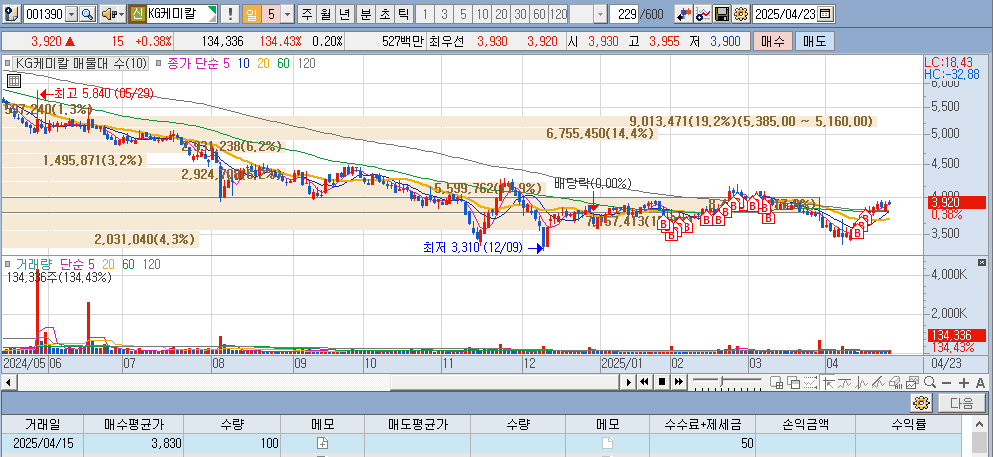This screenshot has width=993, height=457.
Task: Click the dotted range chart icon
Action: [x=810, y=382]
